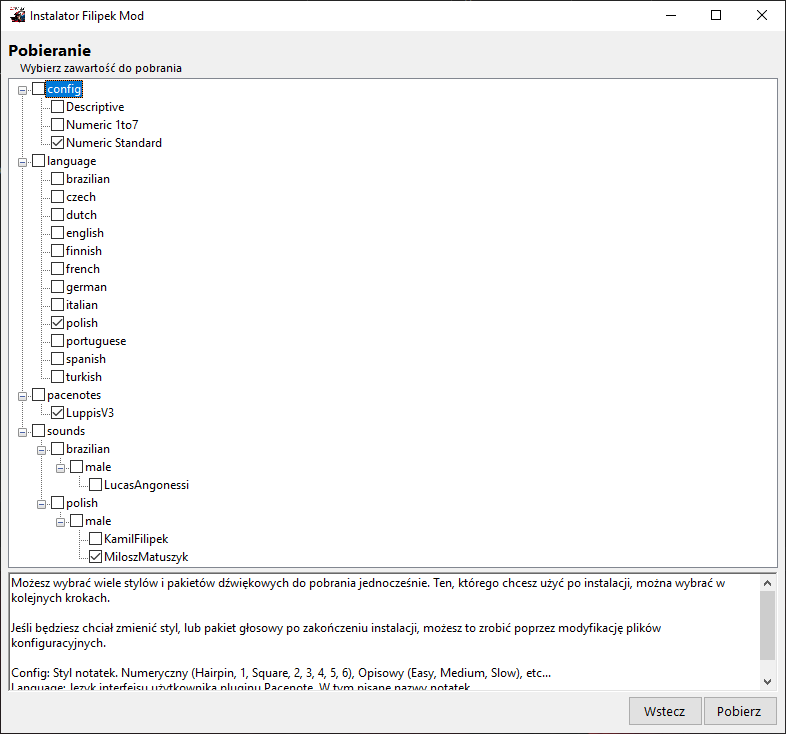
Task: Click the installer app icon in title bar
Action: click(17, 16)
